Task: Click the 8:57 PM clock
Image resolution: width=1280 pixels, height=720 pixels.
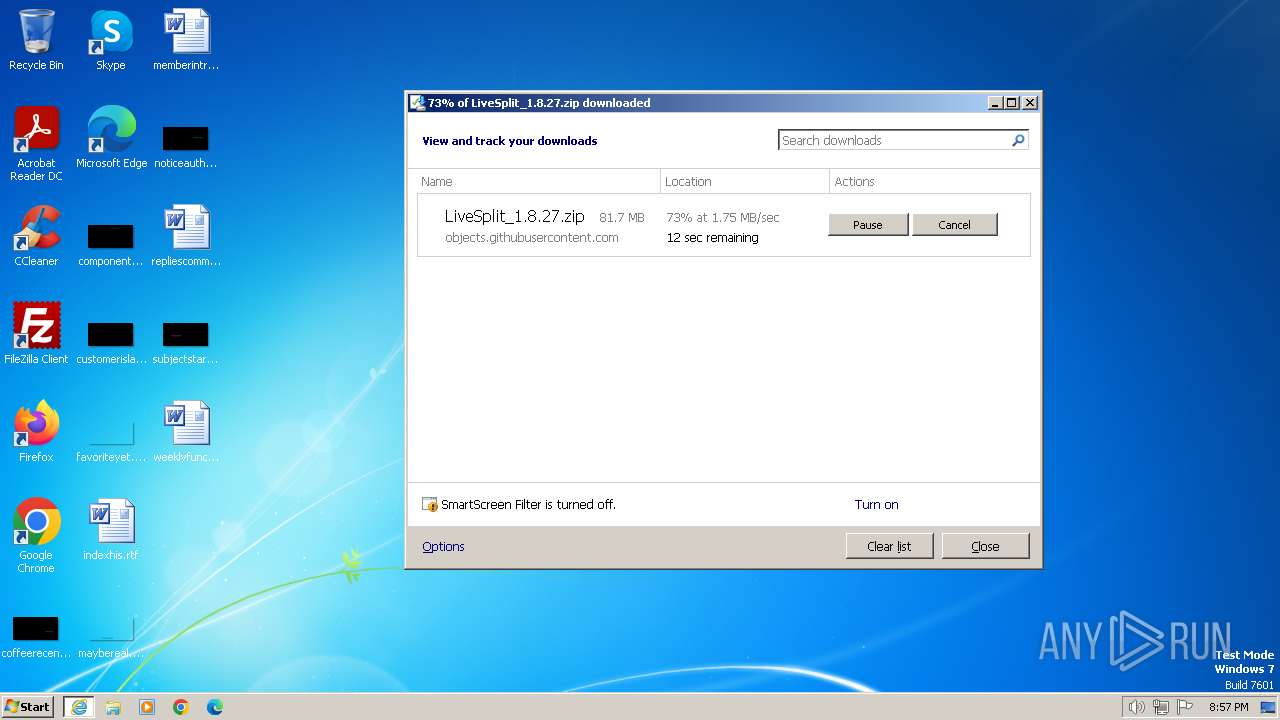Action: [x=1228, y=707]
